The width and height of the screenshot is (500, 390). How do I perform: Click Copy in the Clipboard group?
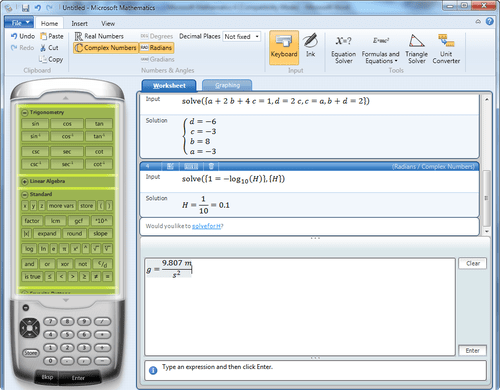51,59
